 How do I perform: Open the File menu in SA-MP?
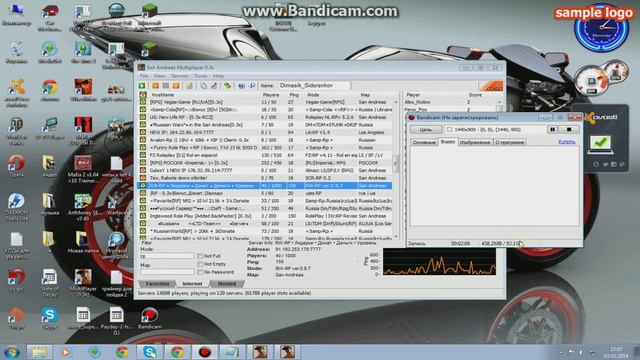(144, 76)
